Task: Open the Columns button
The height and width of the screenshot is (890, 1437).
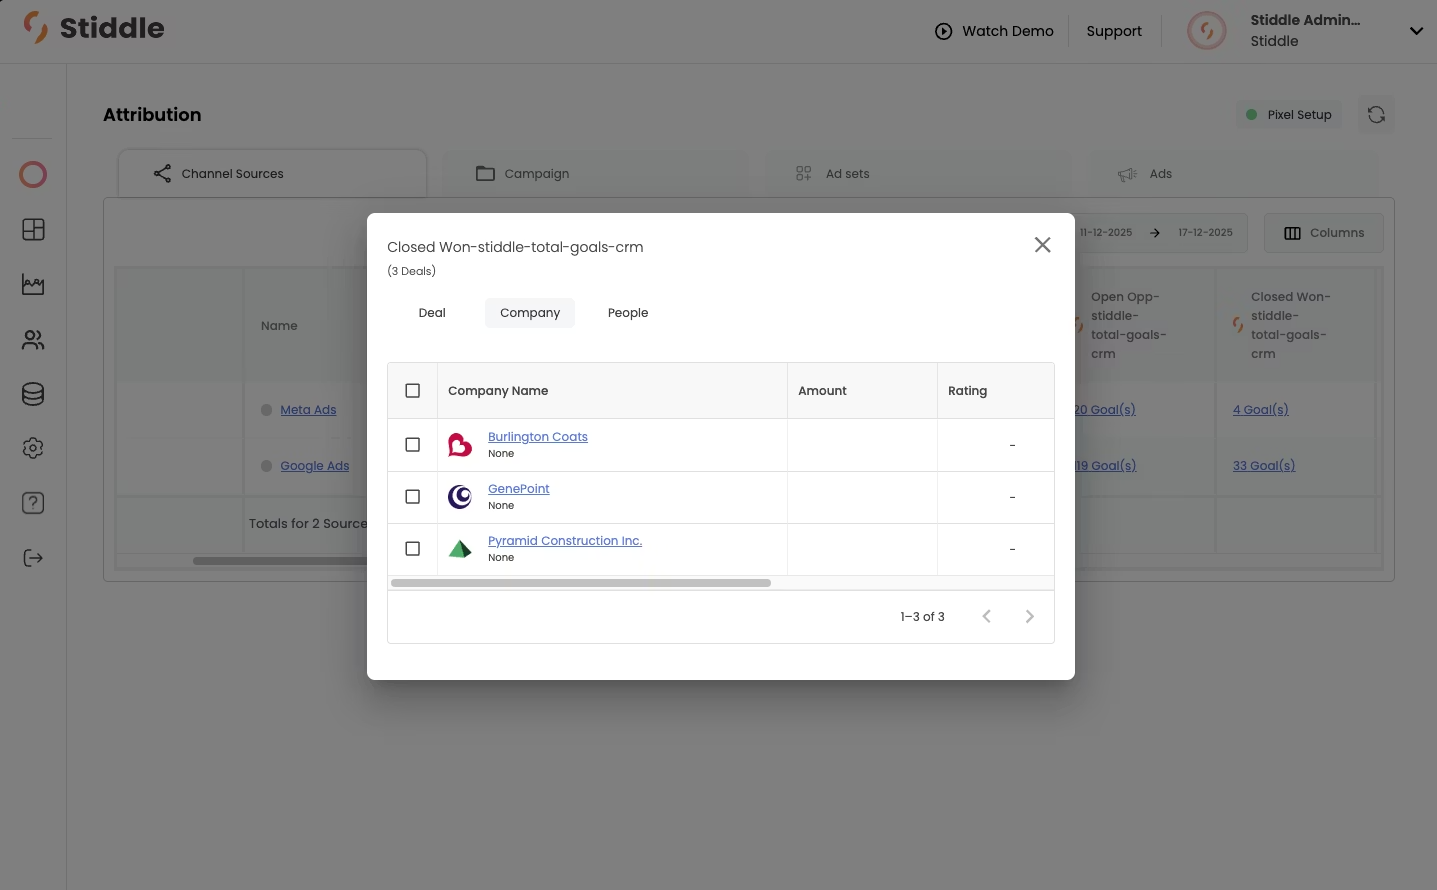Action: tap(1324, 233)
